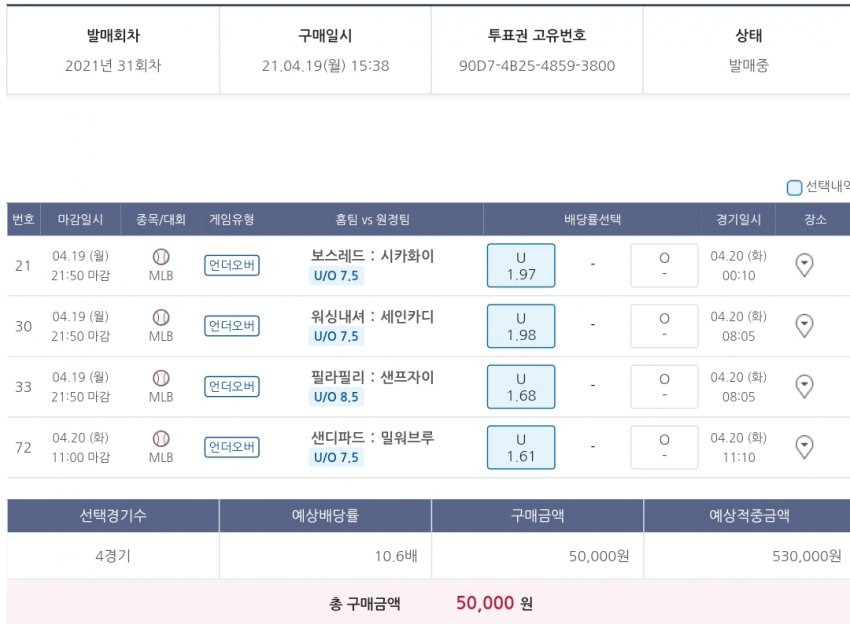Open venue location pin for match 72

(x=804, y=447)
